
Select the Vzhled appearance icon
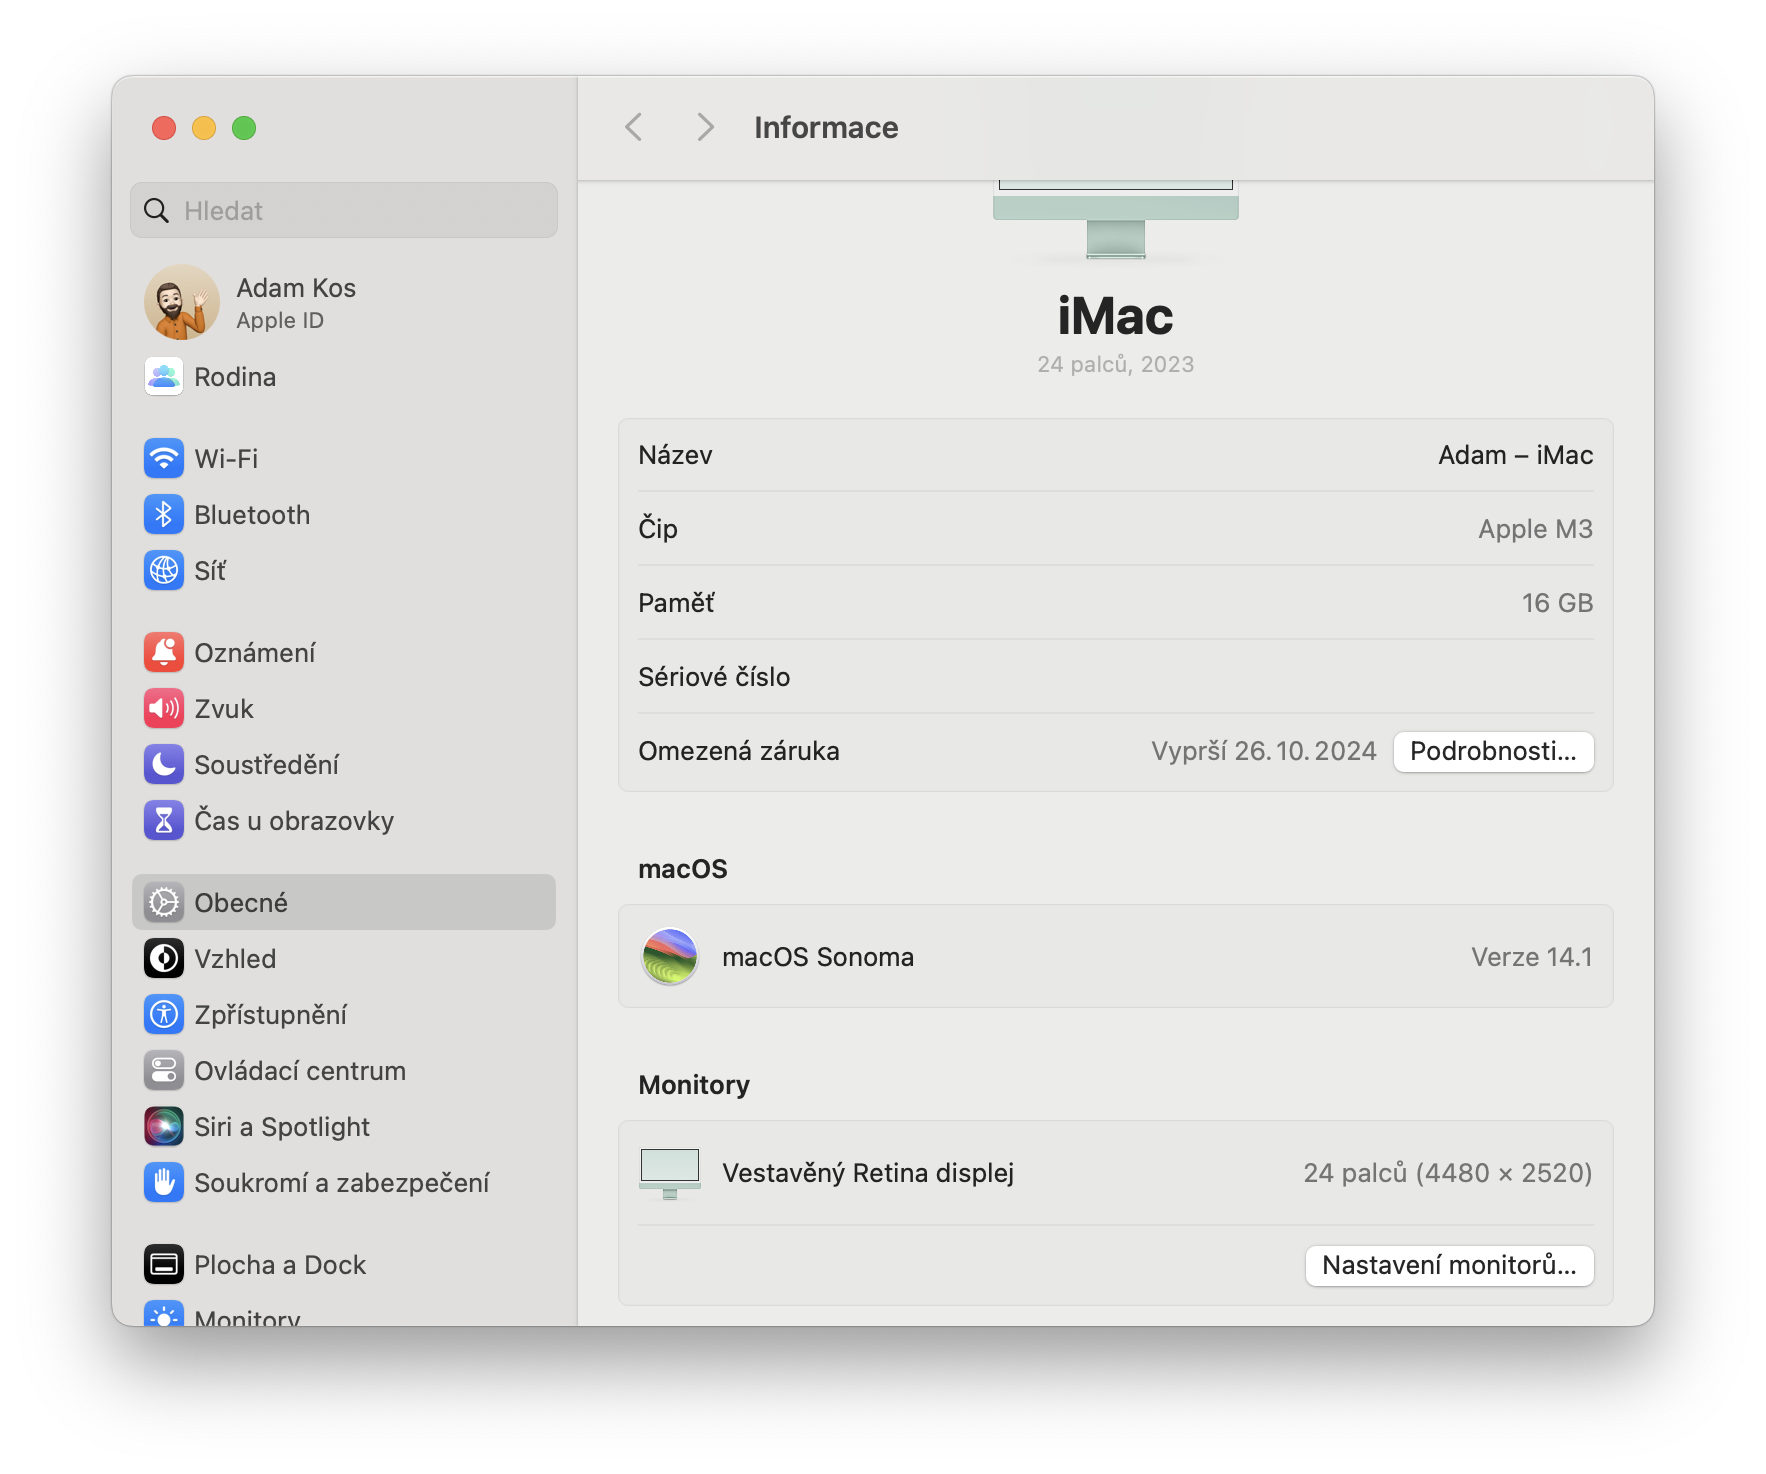pyautogui.click(x=164, y=959)
